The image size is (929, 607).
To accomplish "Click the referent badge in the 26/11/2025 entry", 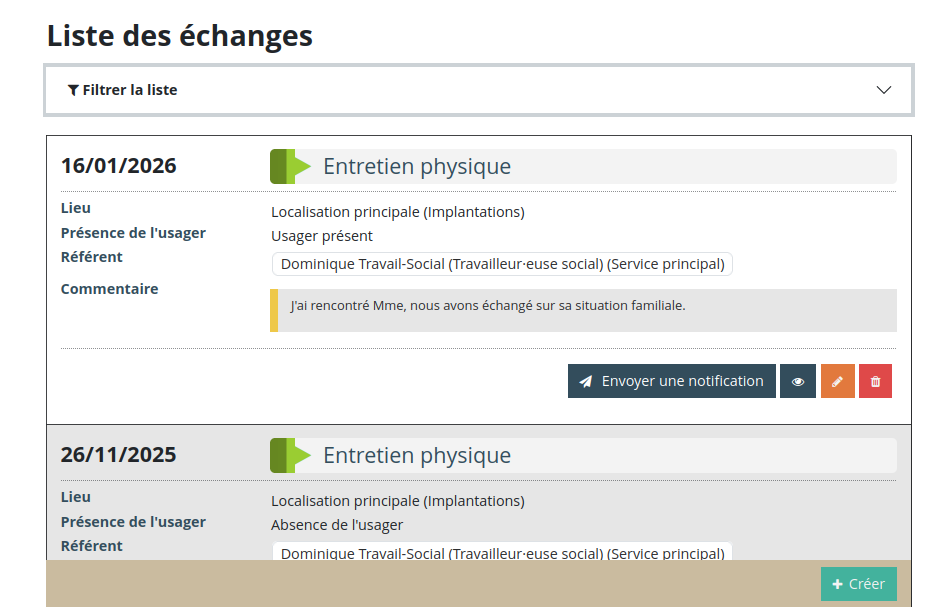I will point(502,553).
